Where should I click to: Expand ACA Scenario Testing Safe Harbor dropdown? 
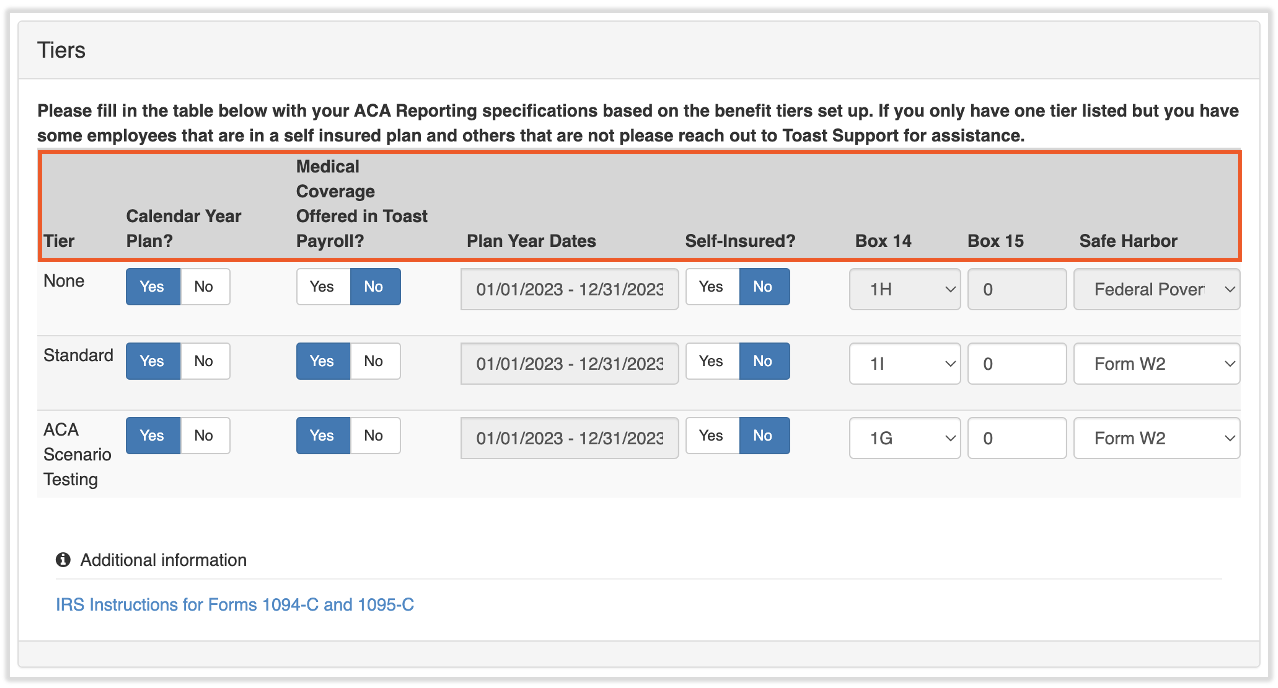[1156, 438]
